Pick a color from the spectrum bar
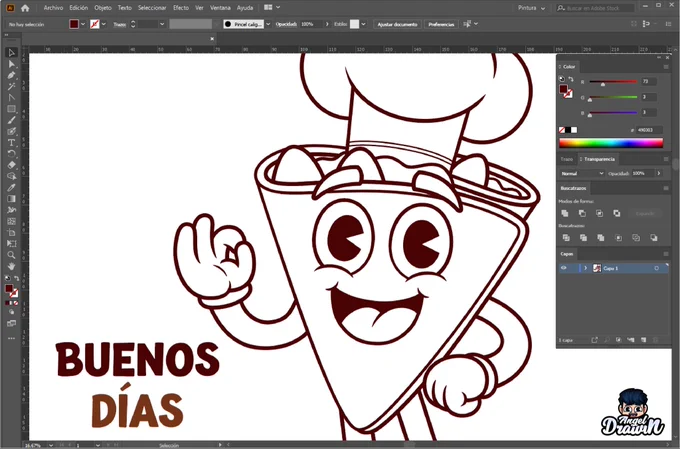Viewport: 680px width, 449px height. click(x=611, y=143)
